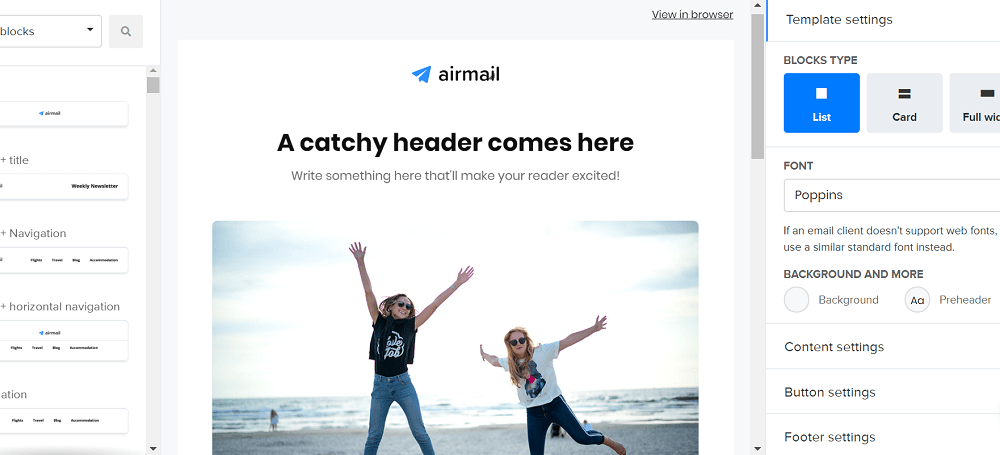Choose the Full width blocks type

coord(975,103)
